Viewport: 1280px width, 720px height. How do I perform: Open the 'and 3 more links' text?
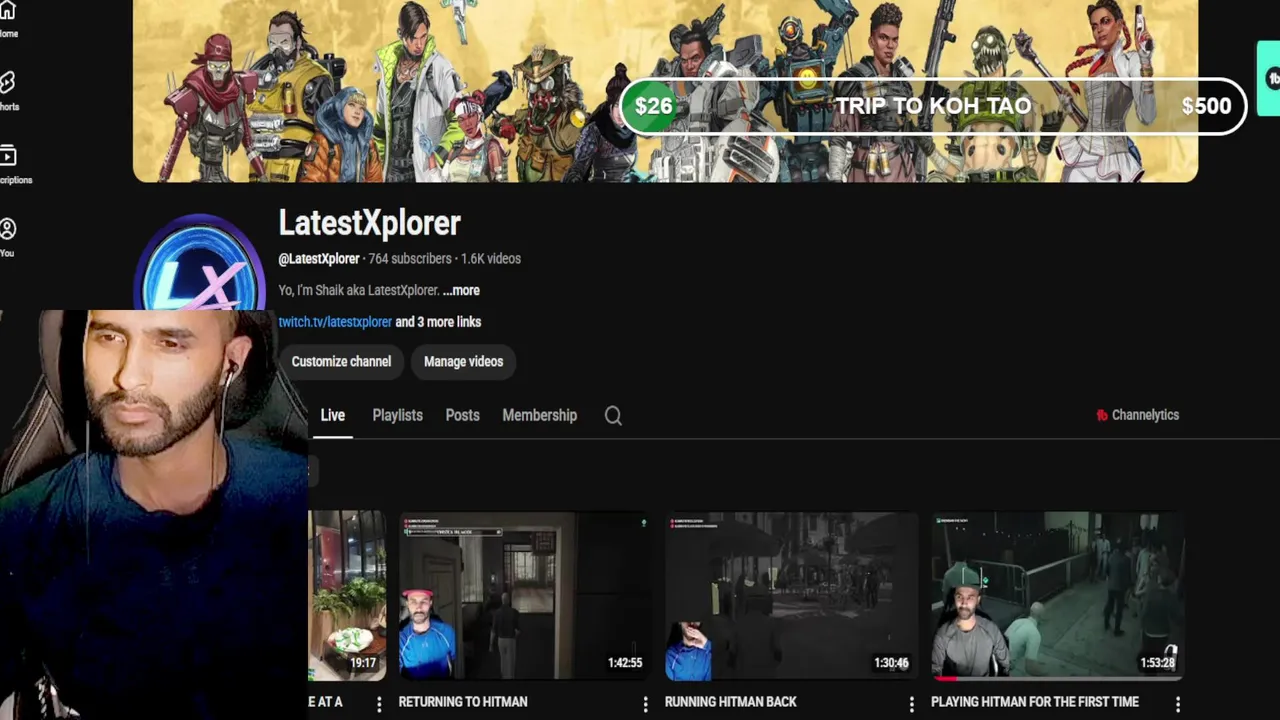pyautogui.click(x=438, y=322)
